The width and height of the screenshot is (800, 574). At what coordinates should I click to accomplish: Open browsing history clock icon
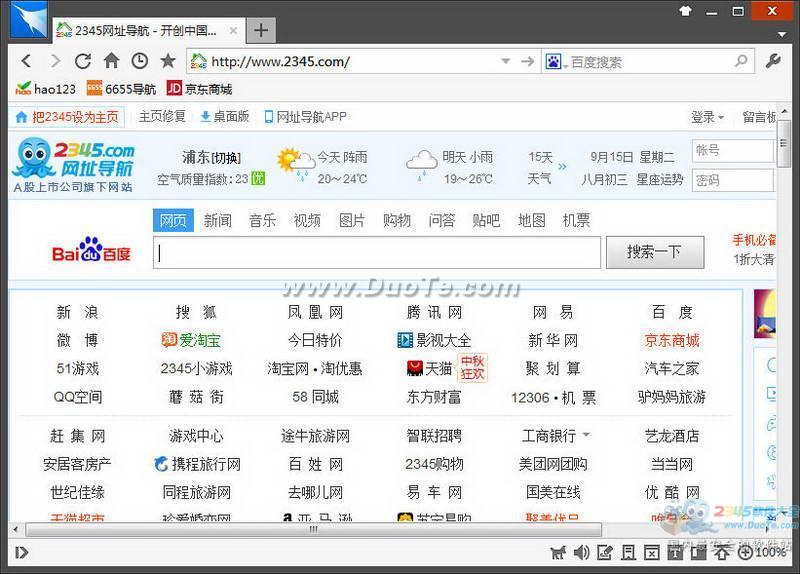tap(139, 61)
